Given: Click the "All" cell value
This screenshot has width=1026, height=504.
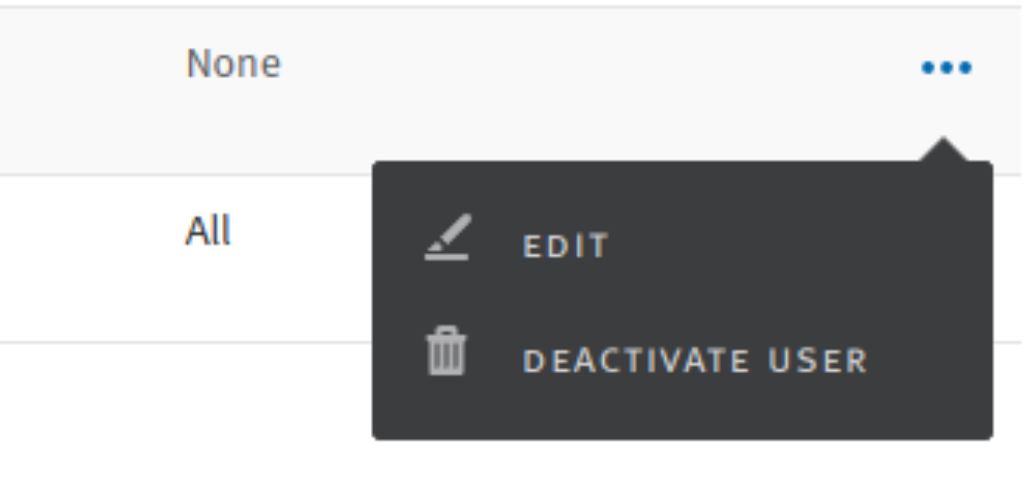Looking at the screenshot, I should click(x=208, y=231).
